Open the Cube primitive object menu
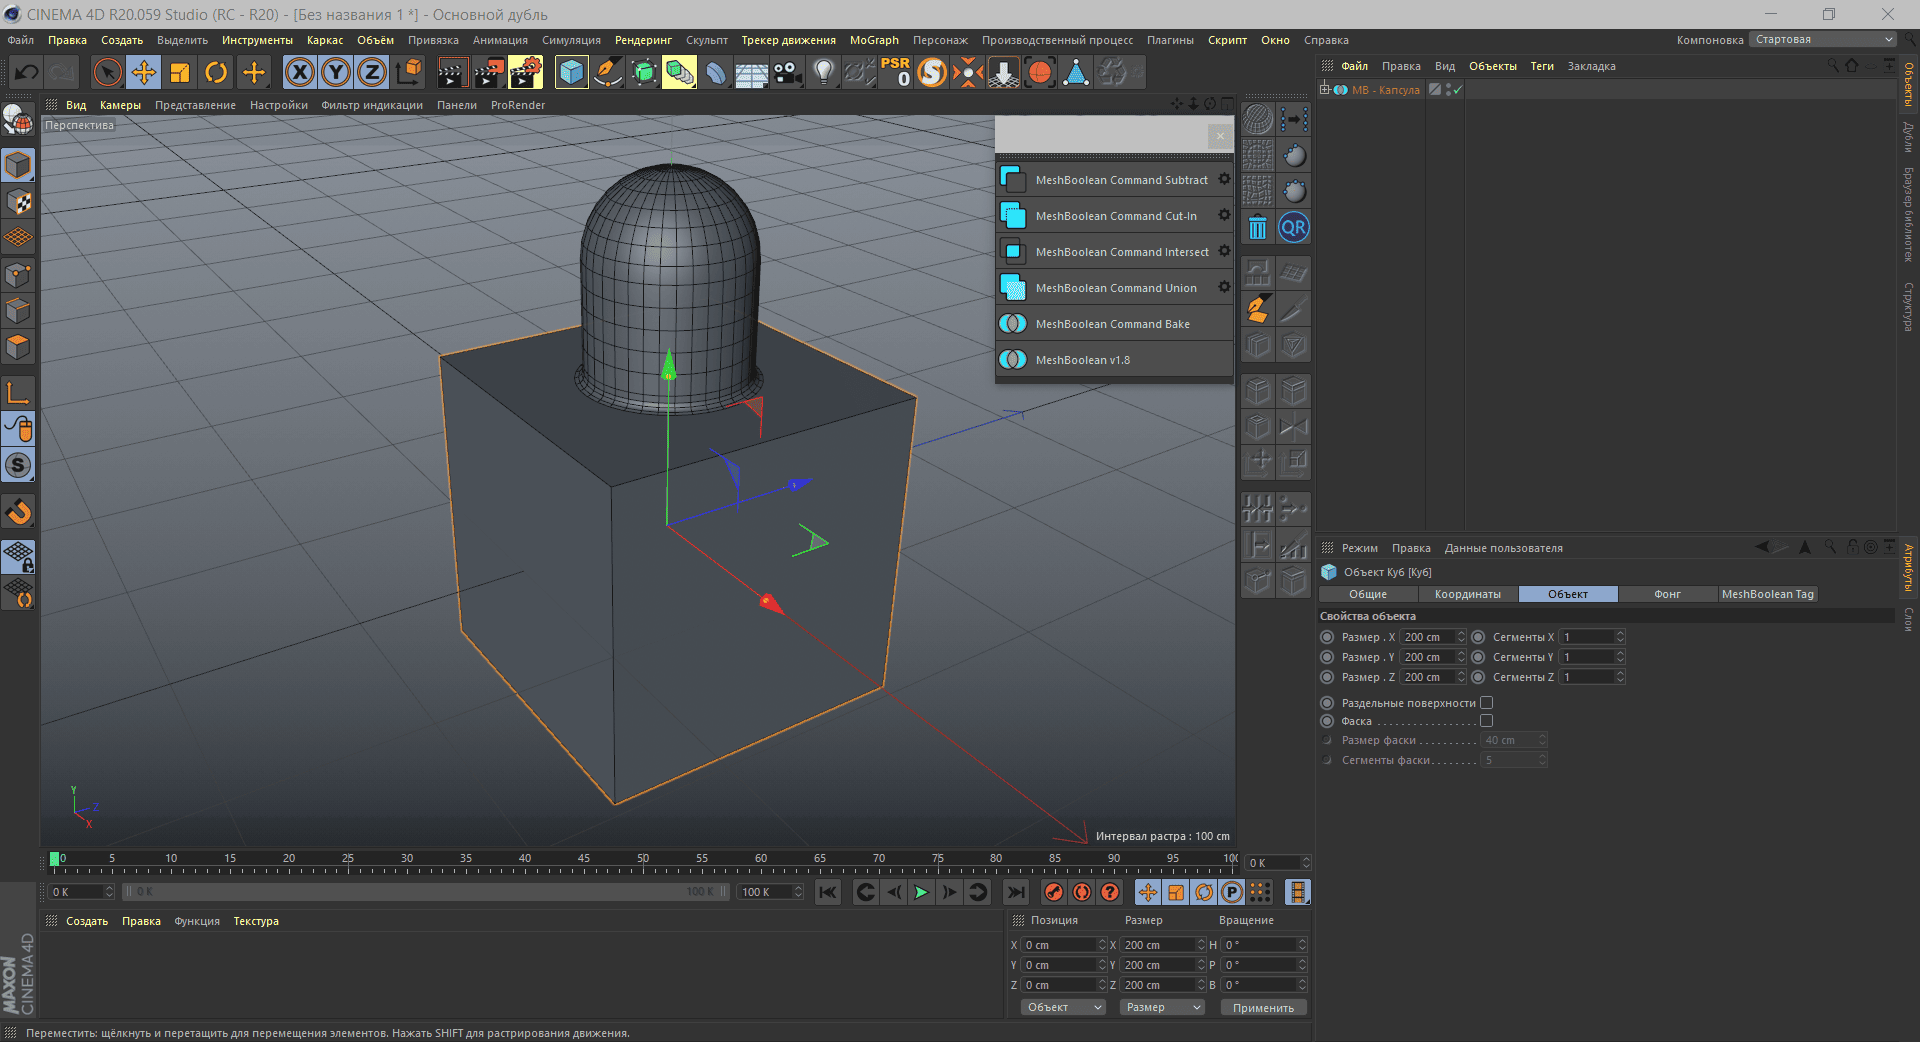Image resolution: width=1920 pixels, height=1042 pixels. (x=571, y=72)
